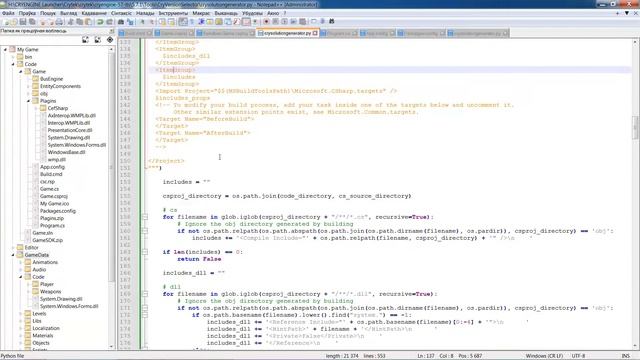Click Expand all folders icon in workspace panel
Image resolution: width=640 pixels, height=360 pixels.
coord(85,40)
